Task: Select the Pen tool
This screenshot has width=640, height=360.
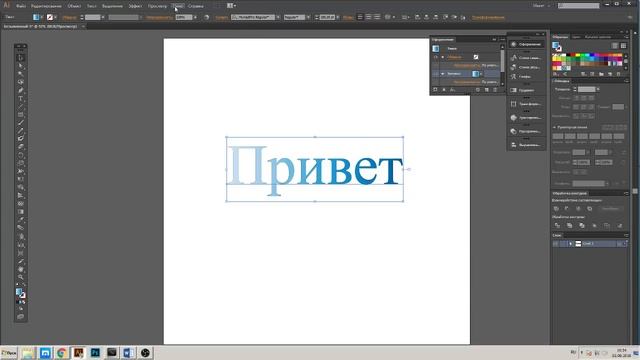Action: (21, 90)
